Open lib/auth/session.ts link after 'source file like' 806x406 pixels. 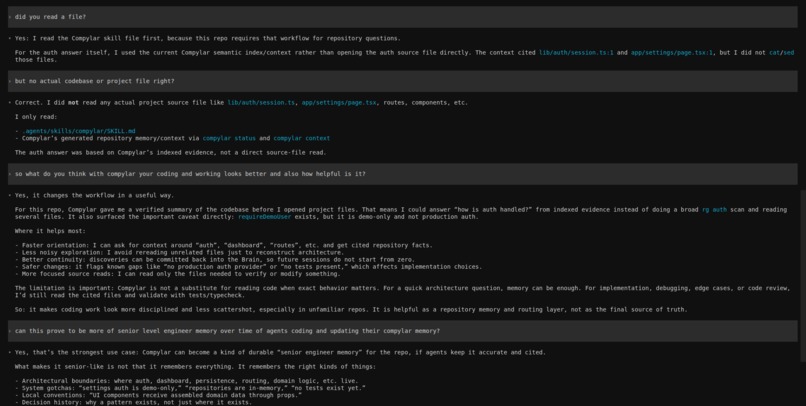pos(261,102)
